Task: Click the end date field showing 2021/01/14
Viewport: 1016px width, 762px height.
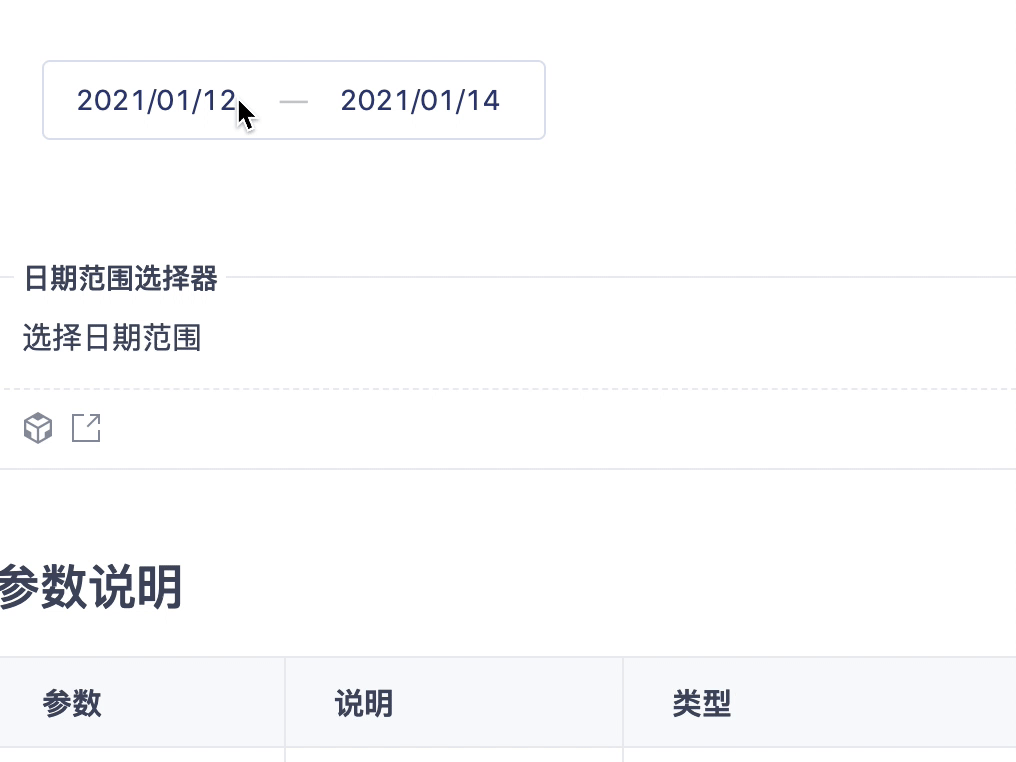Action: pyautogui.click(x=420, y=100)
